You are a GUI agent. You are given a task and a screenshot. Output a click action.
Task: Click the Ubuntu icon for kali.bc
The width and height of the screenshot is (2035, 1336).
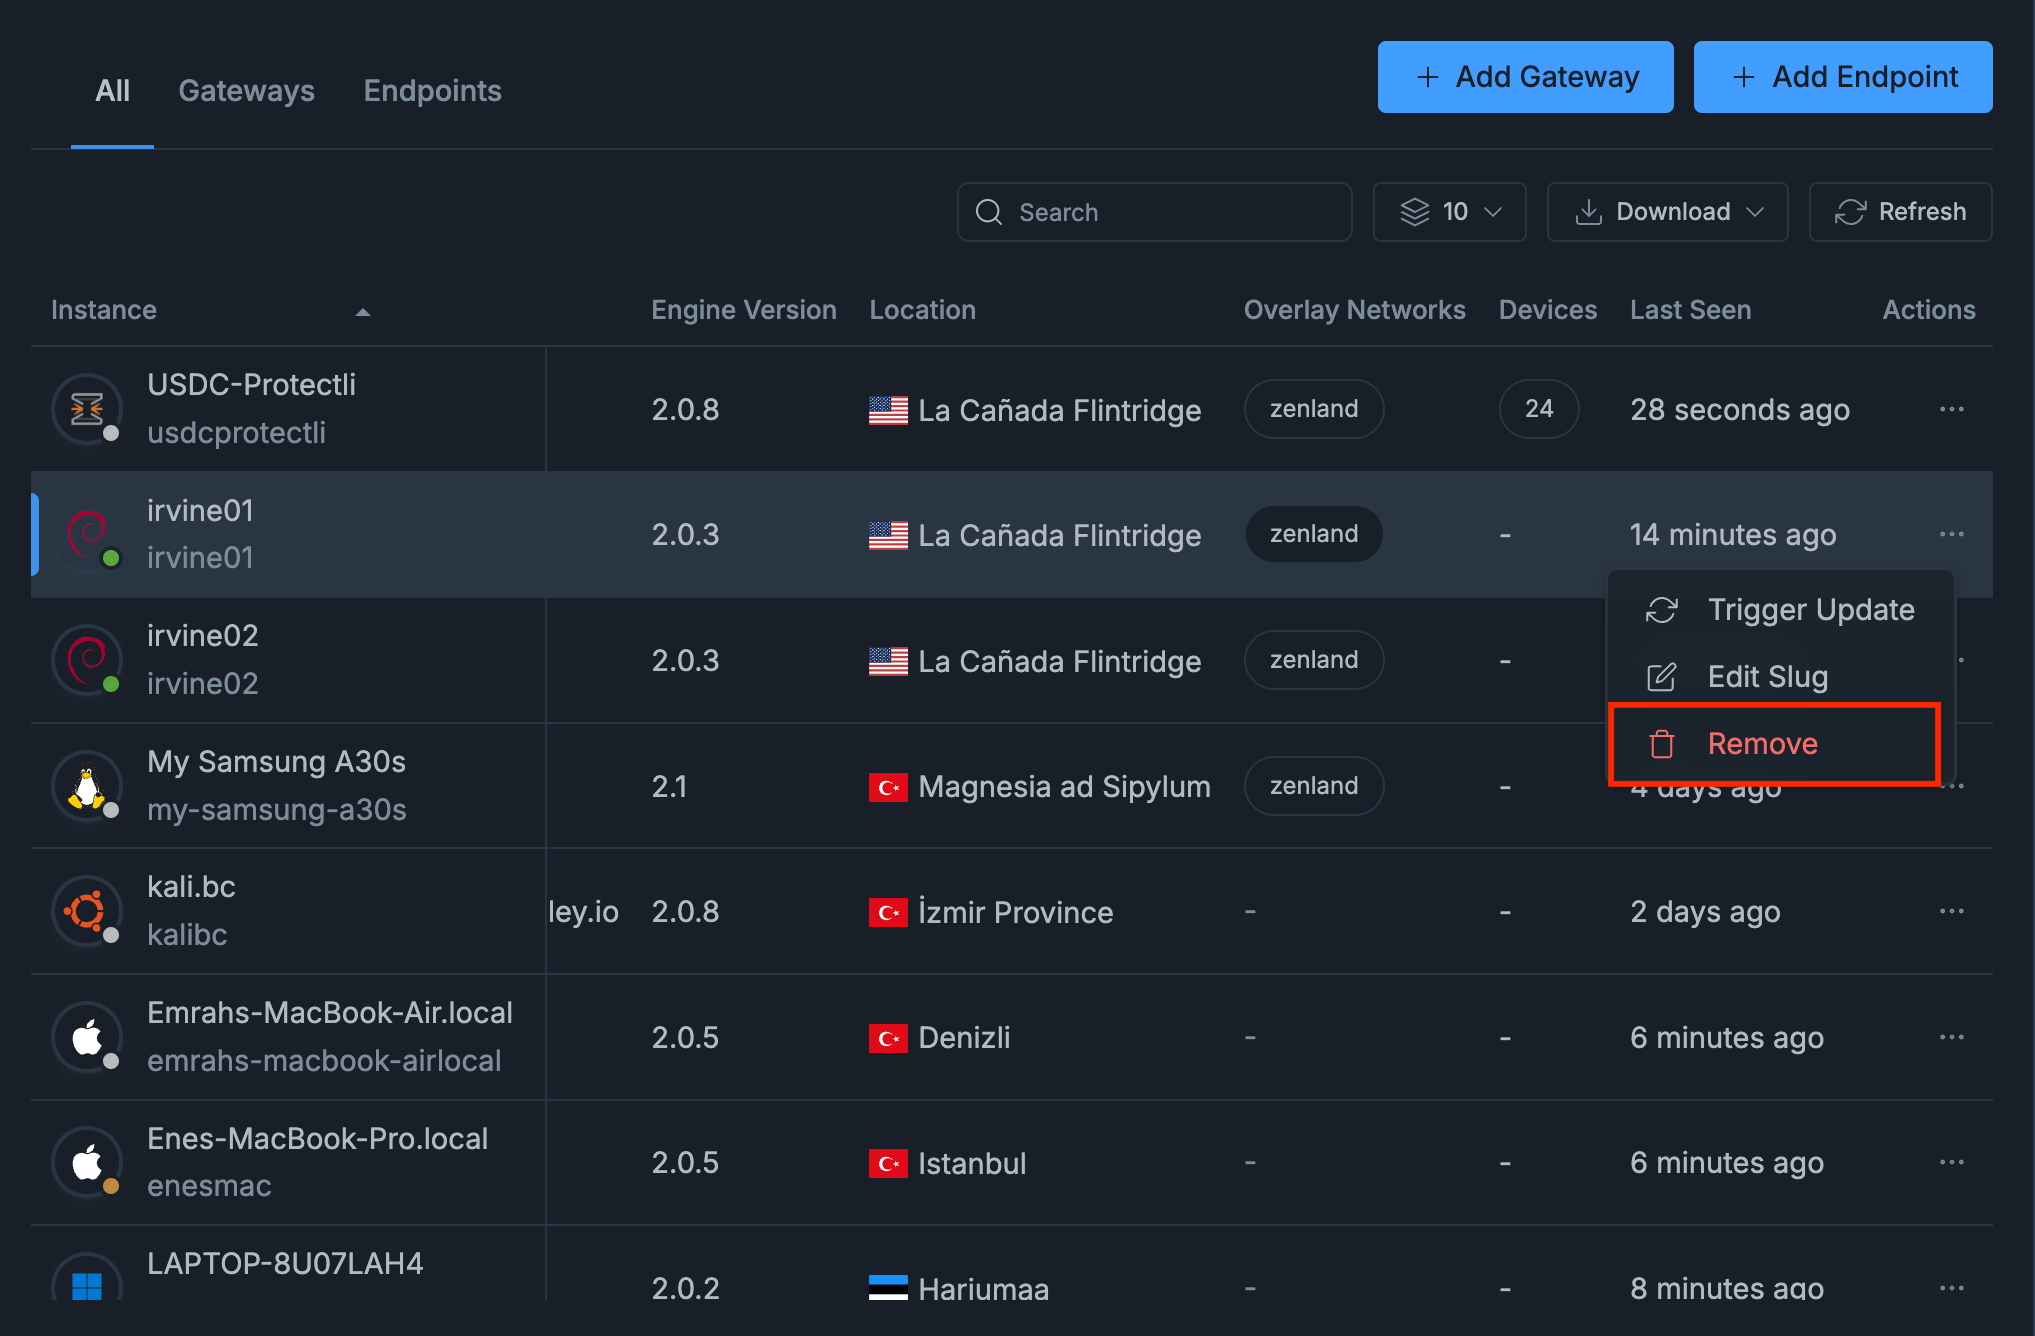(87, 911)
